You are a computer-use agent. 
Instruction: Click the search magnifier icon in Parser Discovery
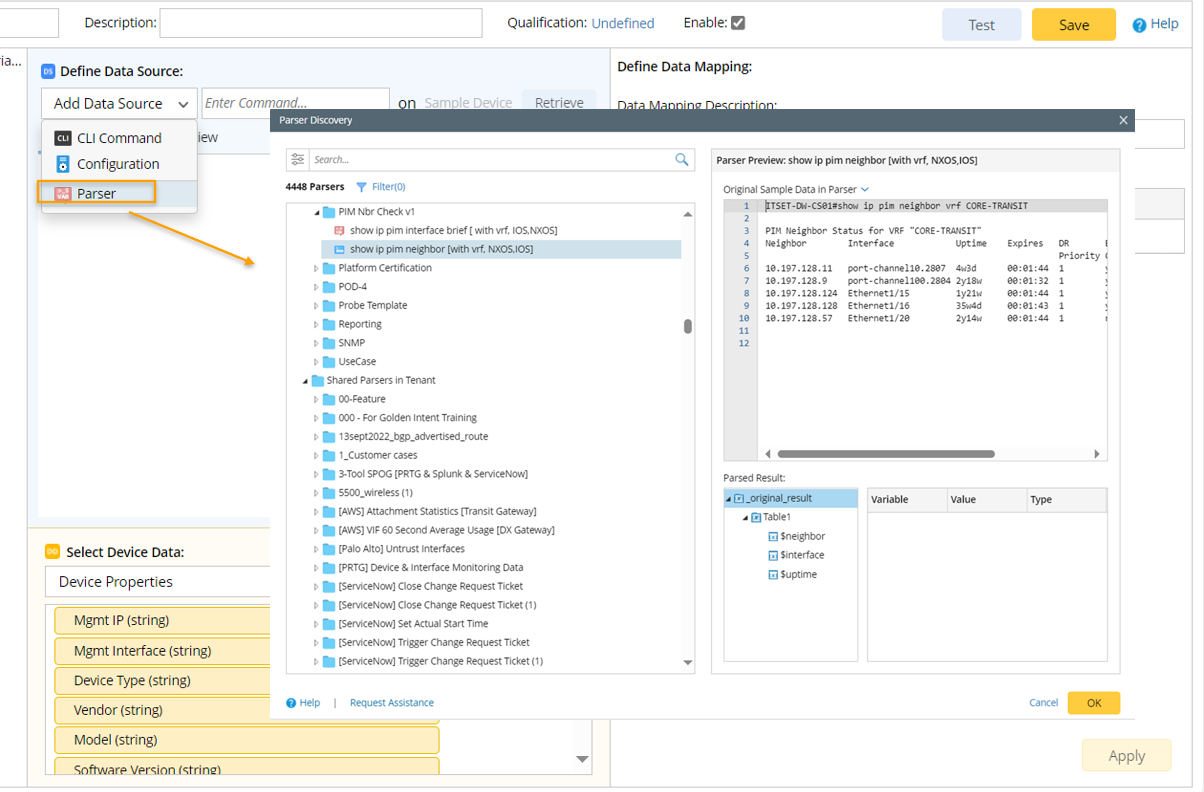pyautogui.click(x=682, y=159)
